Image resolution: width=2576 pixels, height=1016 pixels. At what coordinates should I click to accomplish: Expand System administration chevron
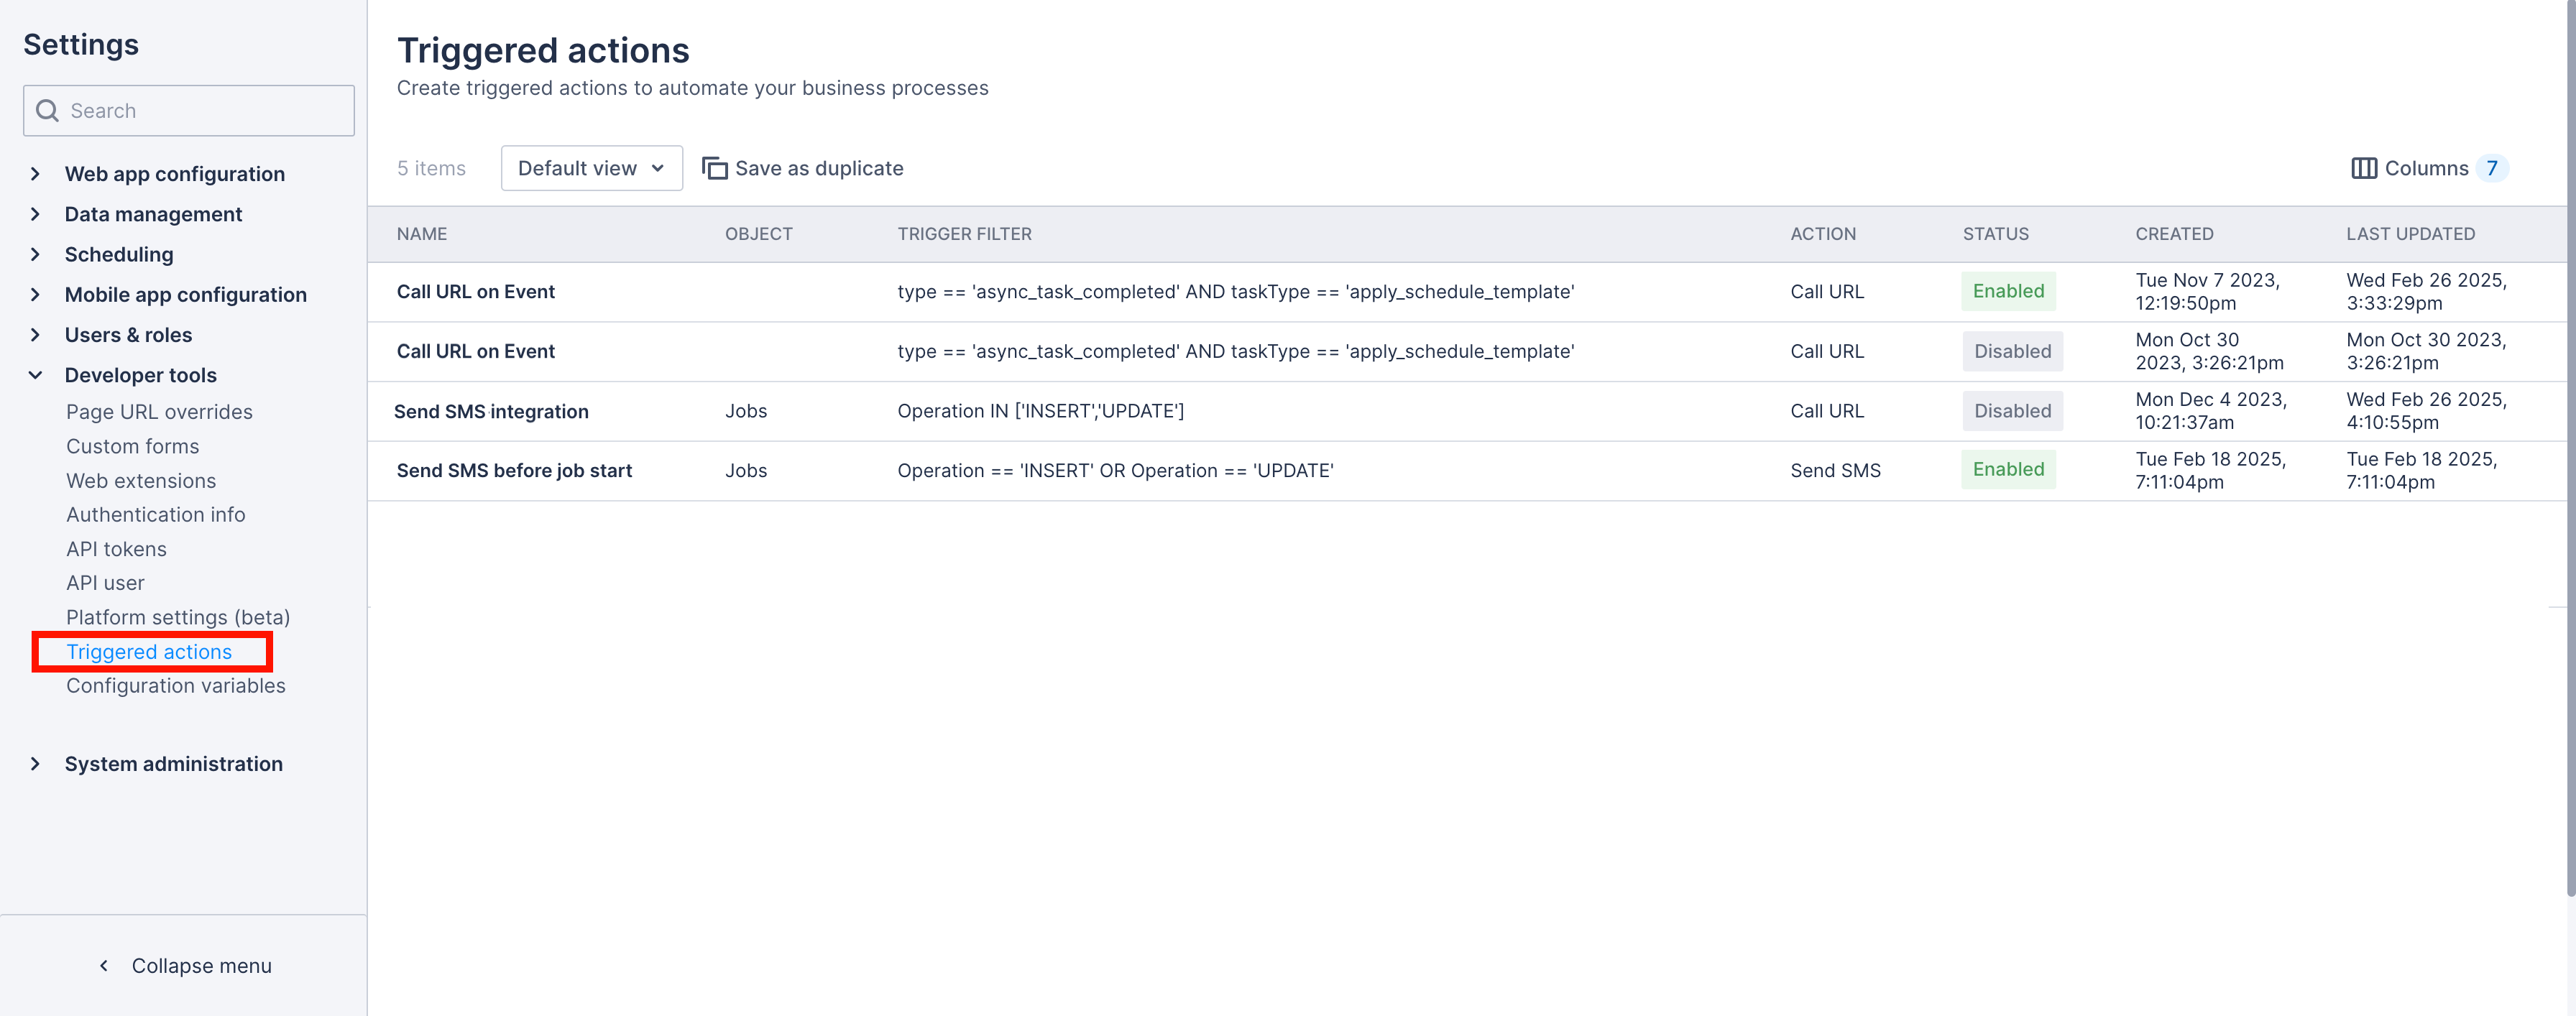36,764
